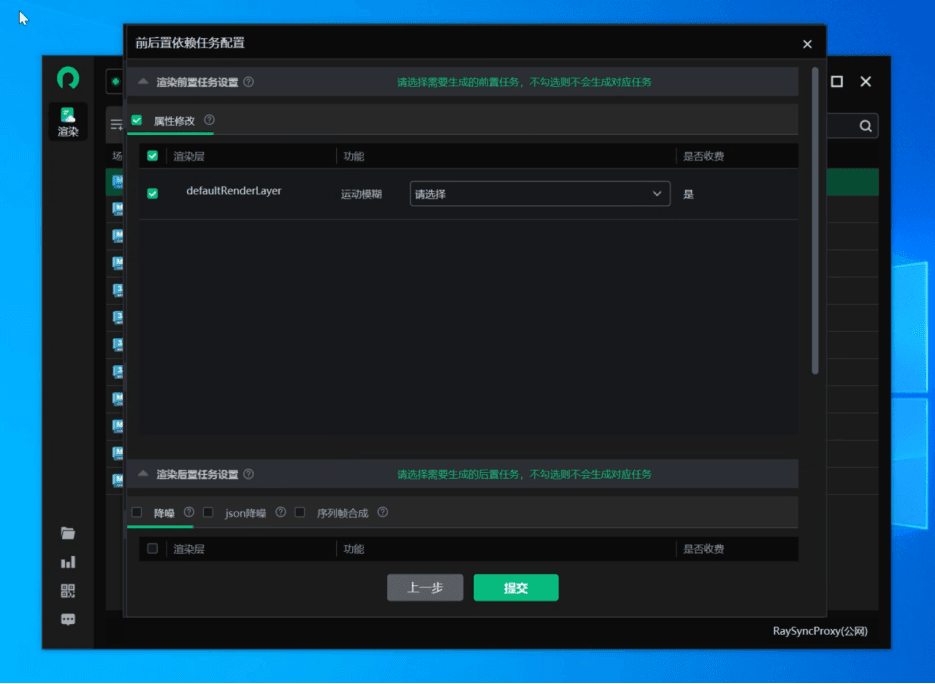Enable the 序列帧合成 checkbox

click(x=300, y=513)
